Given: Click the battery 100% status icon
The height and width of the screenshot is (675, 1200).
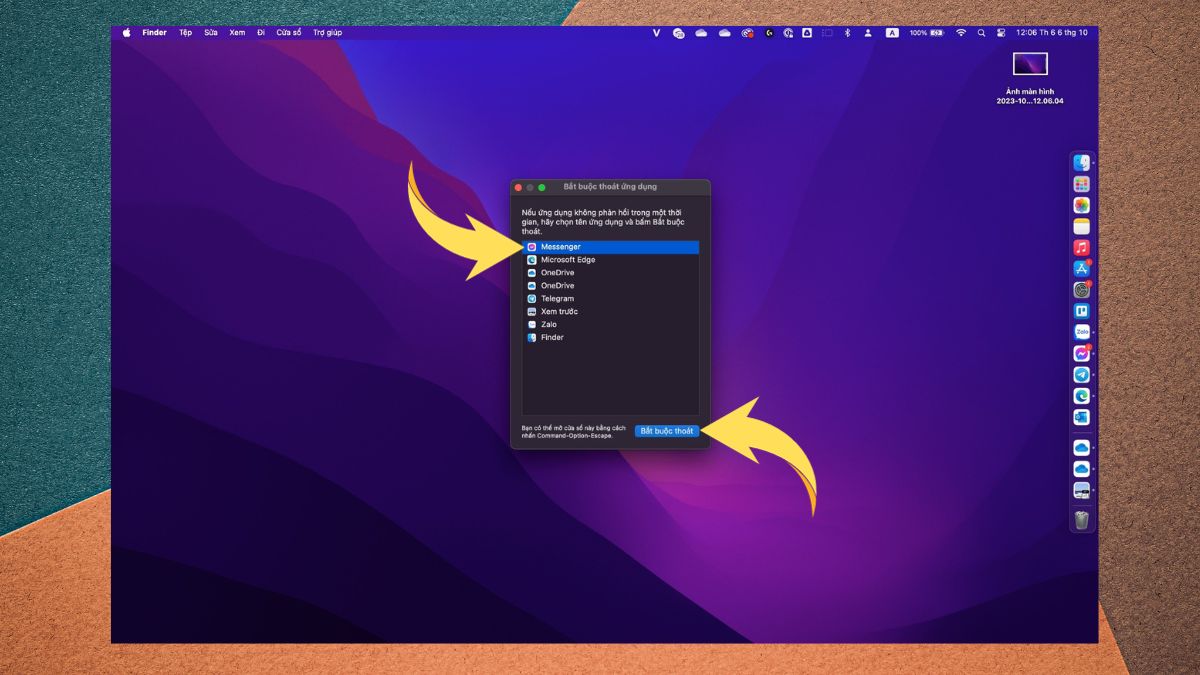Looking at the screenshot, I should (927, 33).
